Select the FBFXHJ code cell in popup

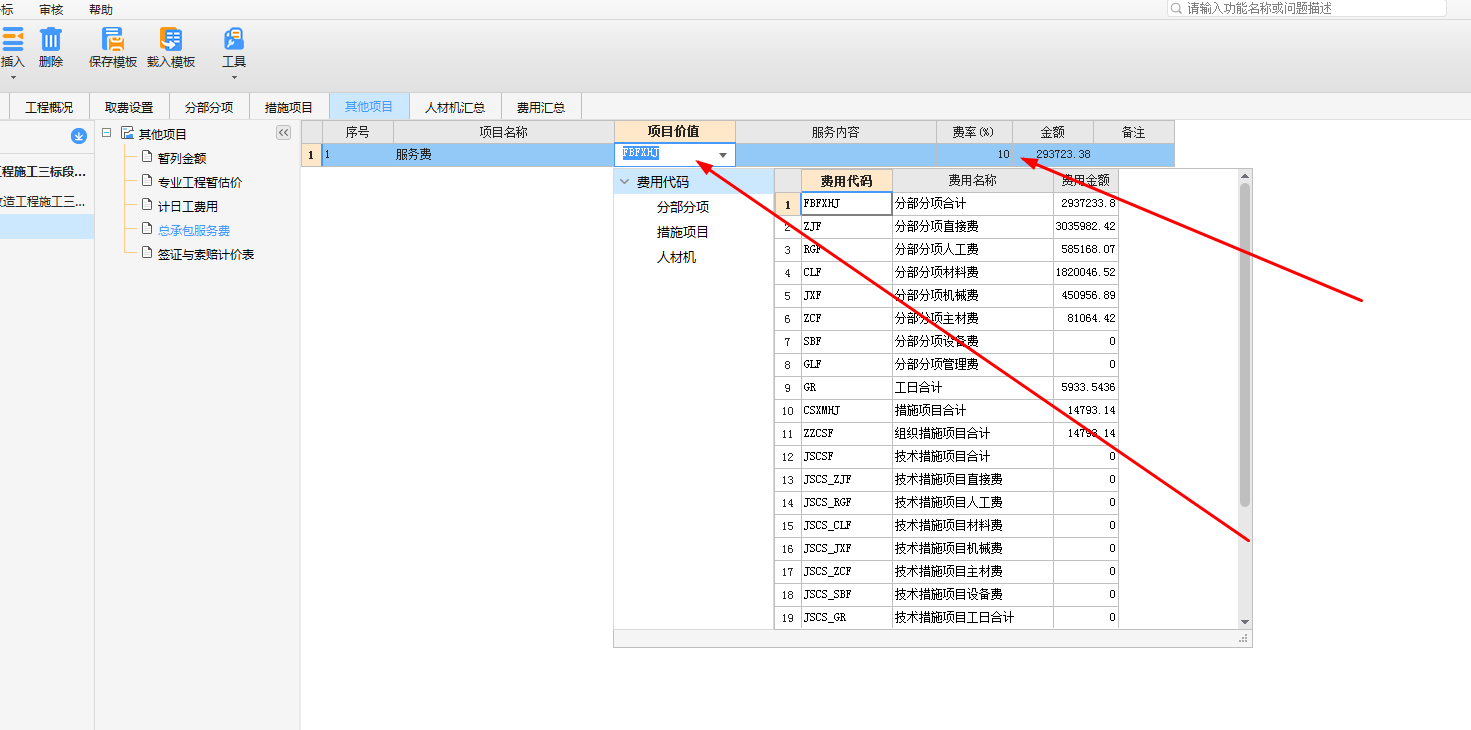click(847, 204)
